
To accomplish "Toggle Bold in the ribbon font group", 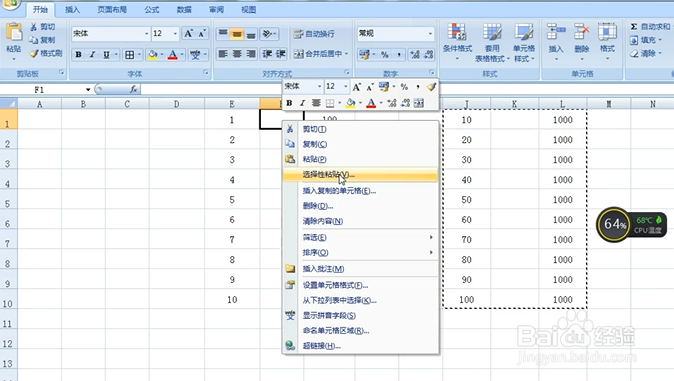I will pos(78,55).
